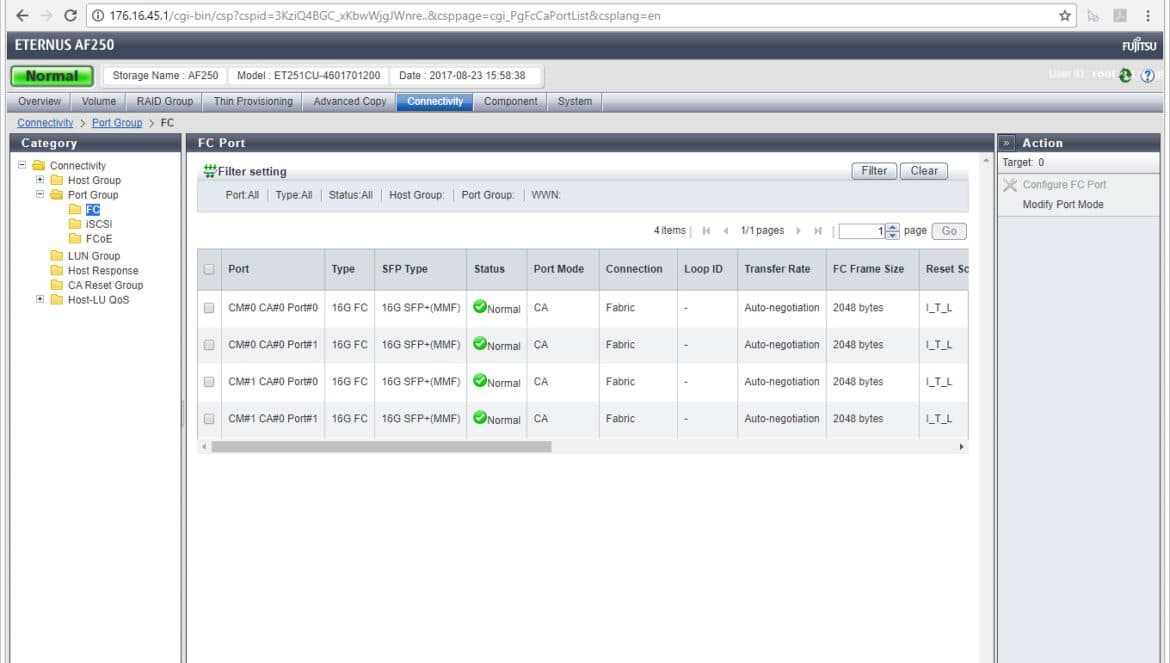Collapse the Connectivity tree root
Image resolution: width=1170 pixels, height=663 pixels.
(x=22, y=165)
